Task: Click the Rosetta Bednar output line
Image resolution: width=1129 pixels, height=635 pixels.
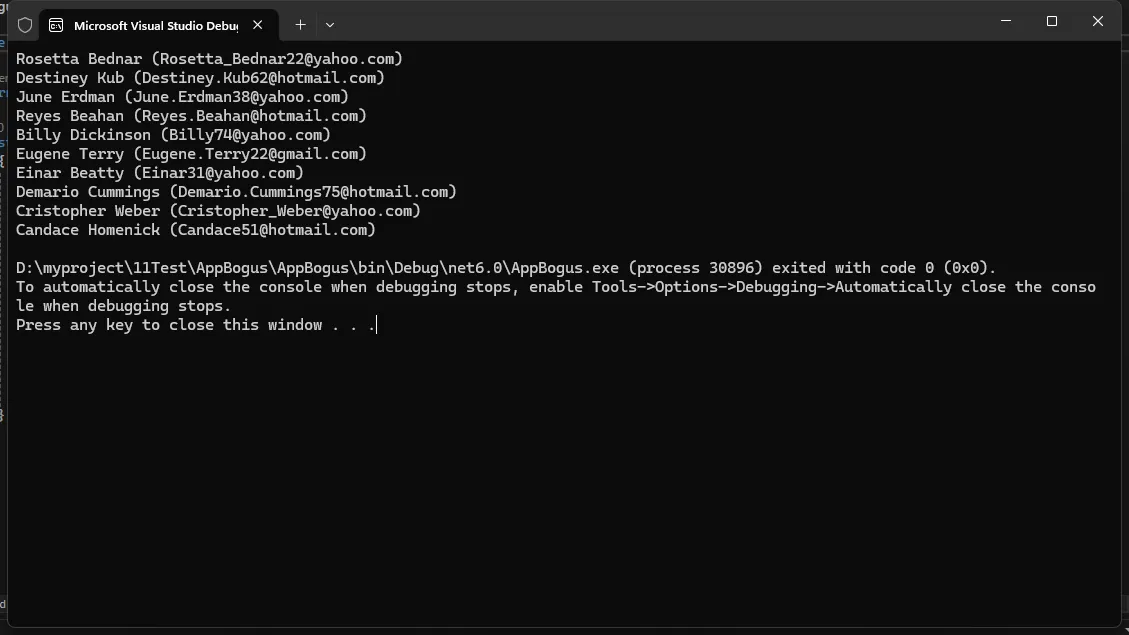Action: click(209, 59)
